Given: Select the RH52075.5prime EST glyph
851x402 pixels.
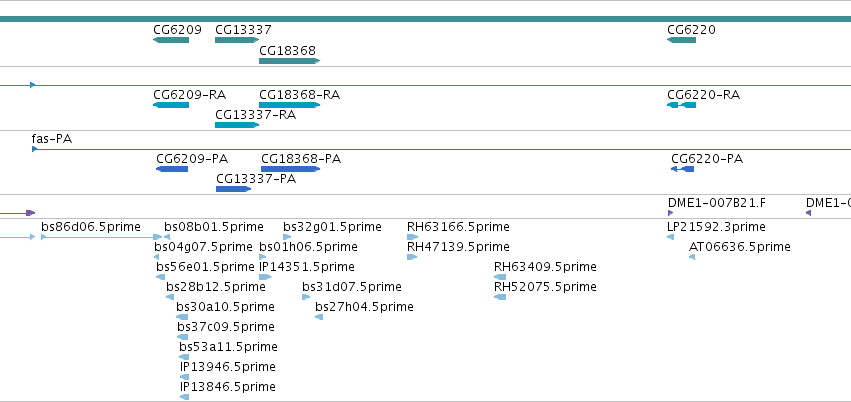Looking at the screenshot, I should pyautogui.click(x=500, y=297).
